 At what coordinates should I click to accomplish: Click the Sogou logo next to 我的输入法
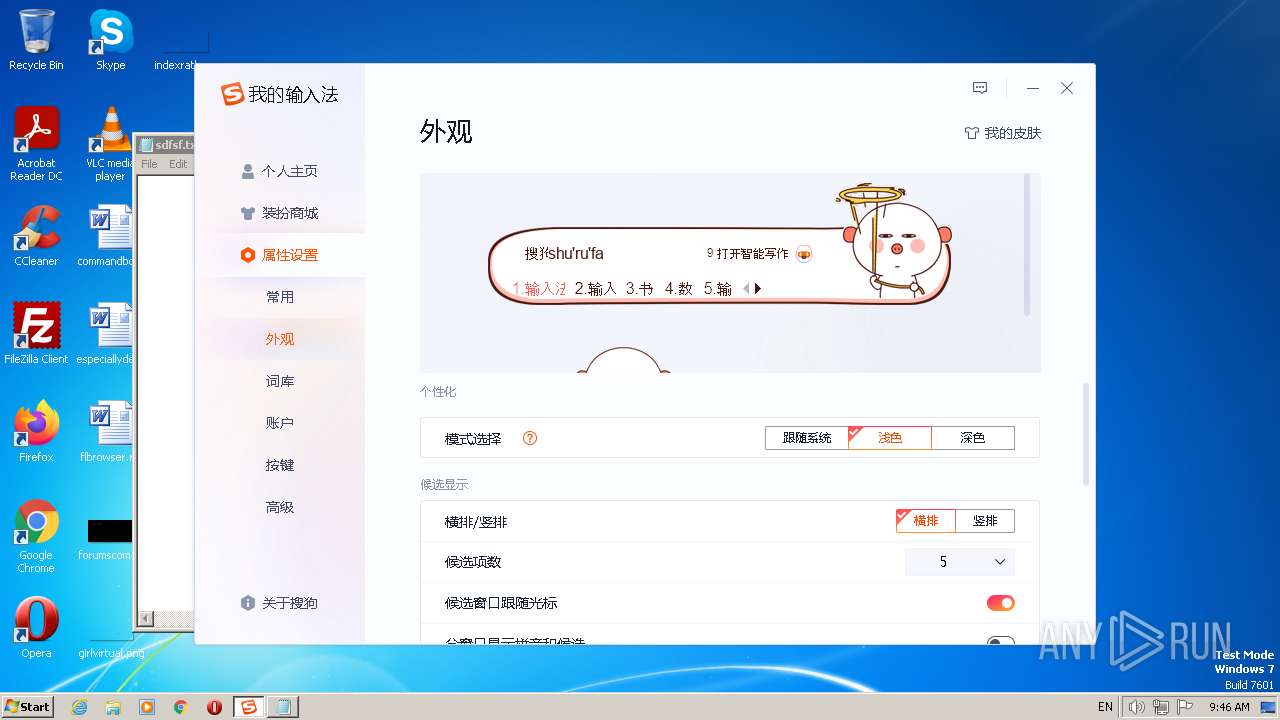point(232,94)
